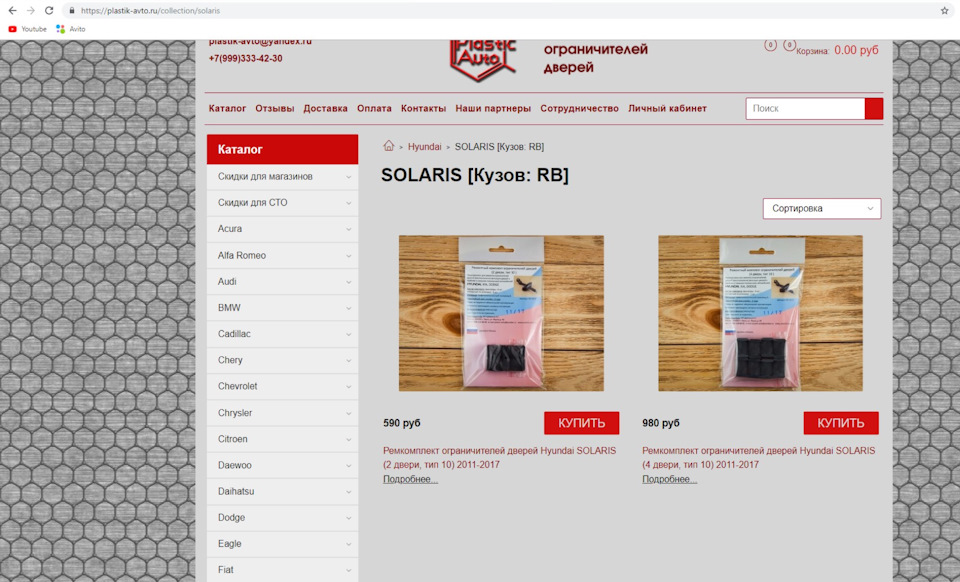Viewport: 960px width, 582px height.
Task: Click the browser forward arrow
Action: point(31,10)
